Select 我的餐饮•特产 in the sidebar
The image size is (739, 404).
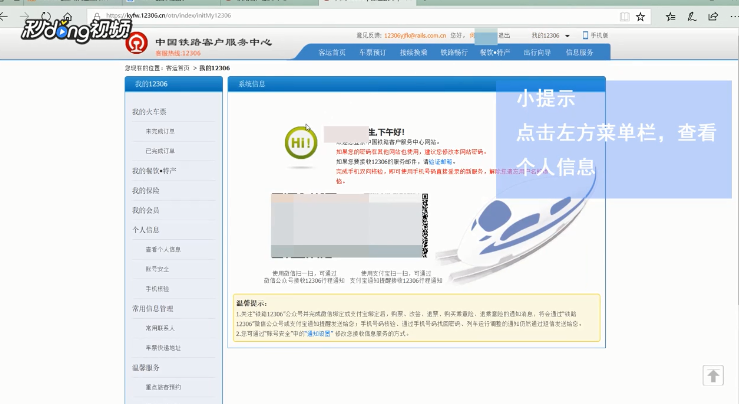[154, 171]
